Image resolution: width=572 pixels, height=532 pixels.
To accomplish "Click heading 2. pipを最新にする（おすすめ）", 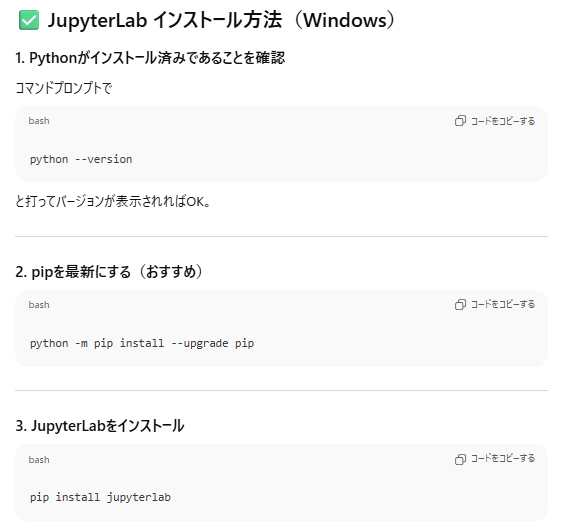I will 109,272.
